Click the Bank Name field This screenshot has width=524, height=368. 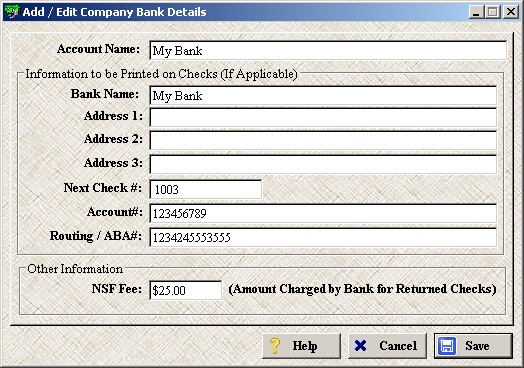[x=323, y=96]
